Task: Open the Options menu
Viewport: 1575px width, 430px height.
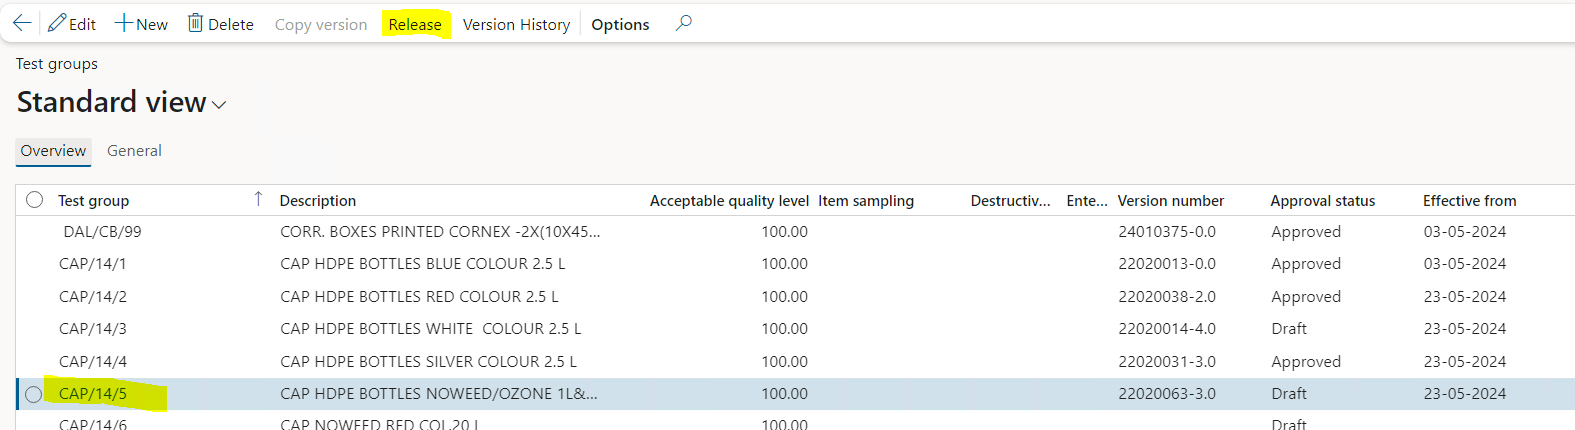Action: click(x=620, y=24)
